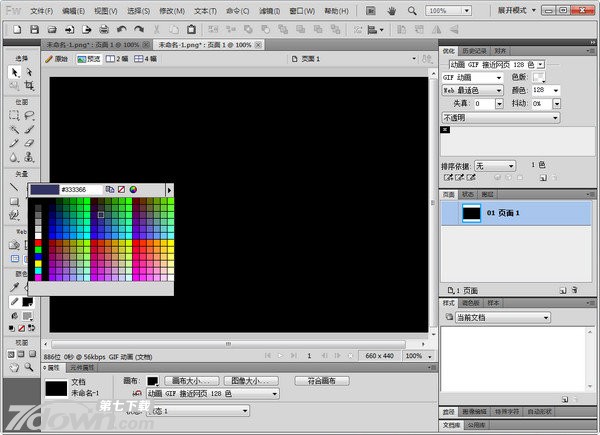Switch to the 历史记录 history tab
Screen dimensions: 600x435
(x=477, y=50)
